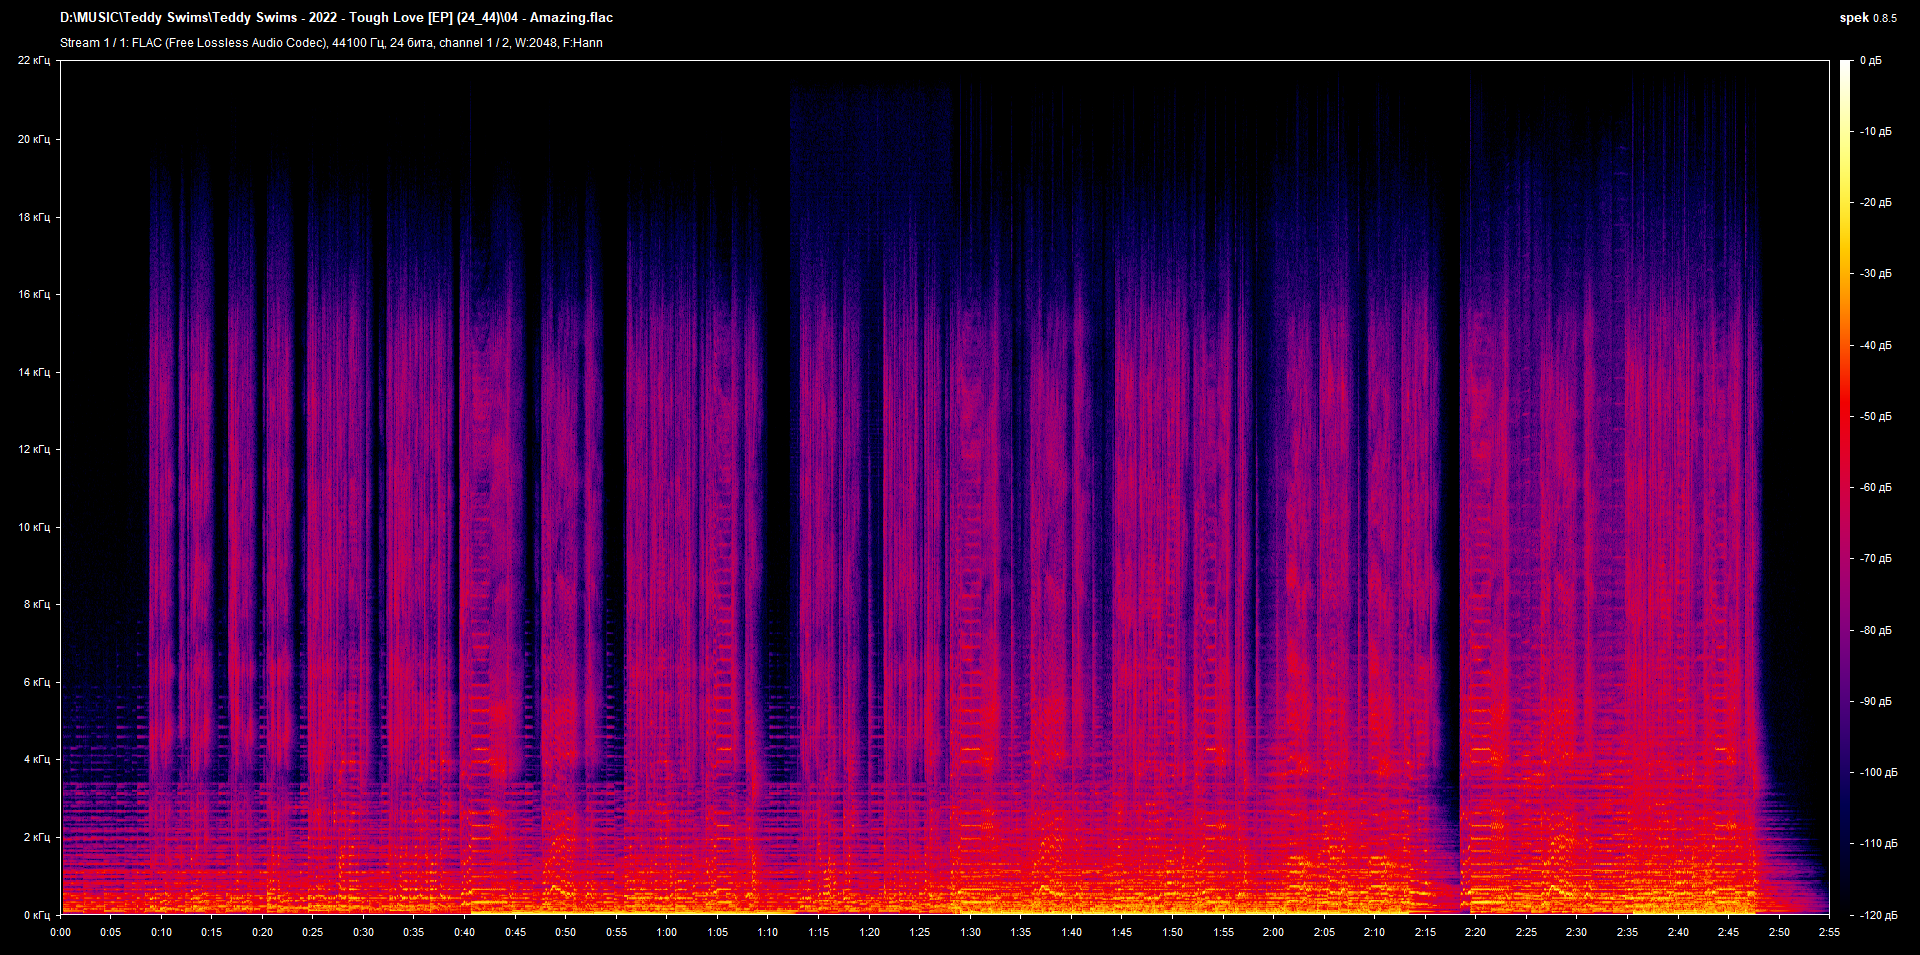The width and height of the screenshot is (1920, 955).
Task: Click the 10 кГц frequency axis label
Action: tap(33, 527)
